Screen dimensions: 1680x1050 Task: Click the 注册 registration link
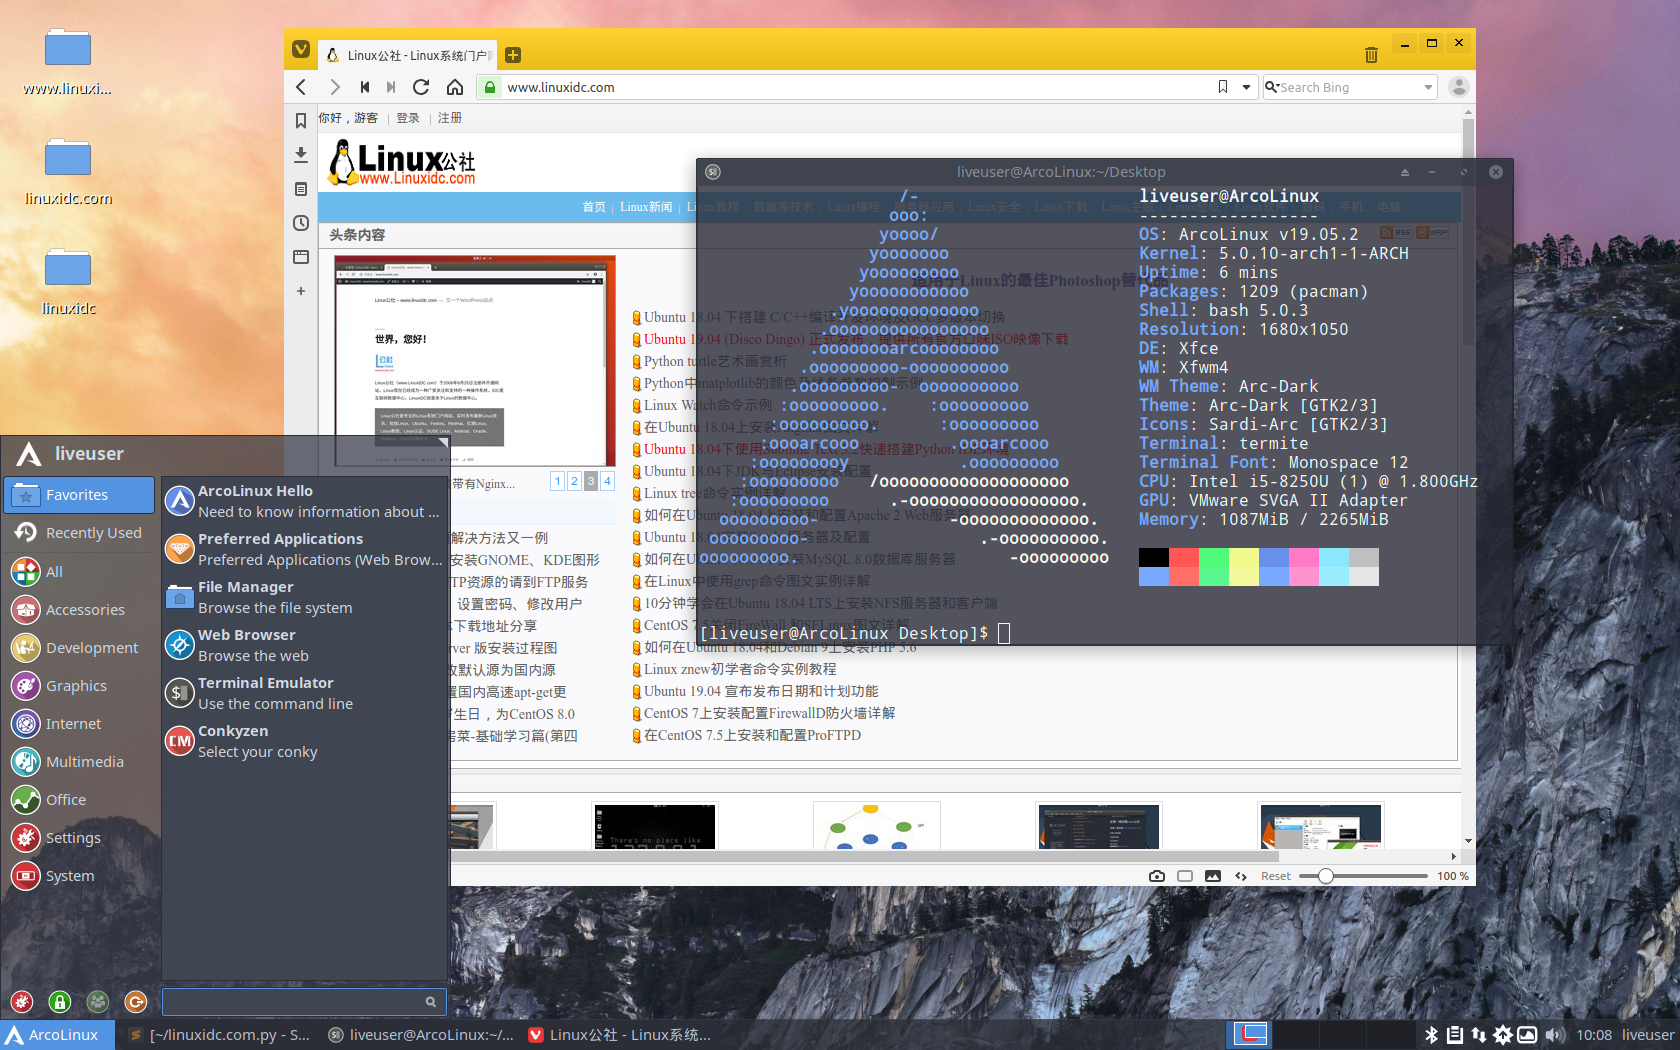(x=450, y=118)
